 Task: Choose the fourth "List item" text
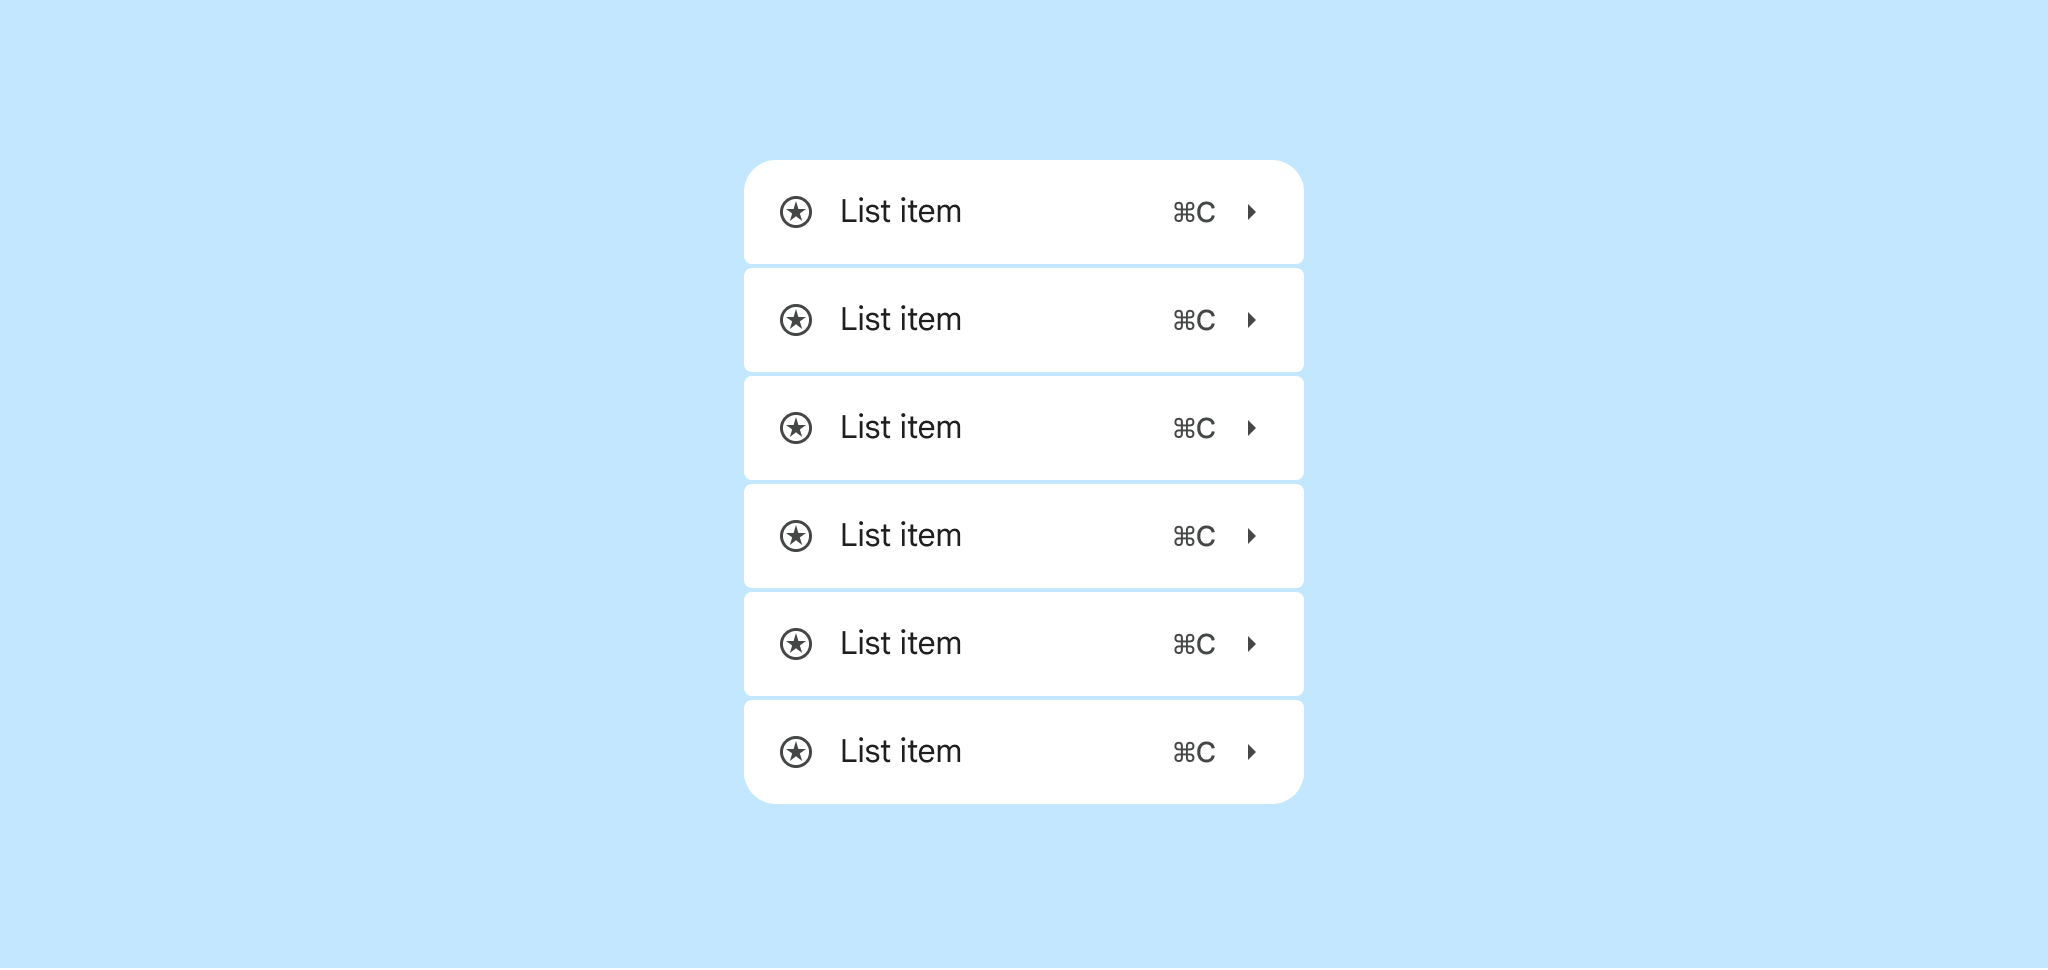pos(901,535)
